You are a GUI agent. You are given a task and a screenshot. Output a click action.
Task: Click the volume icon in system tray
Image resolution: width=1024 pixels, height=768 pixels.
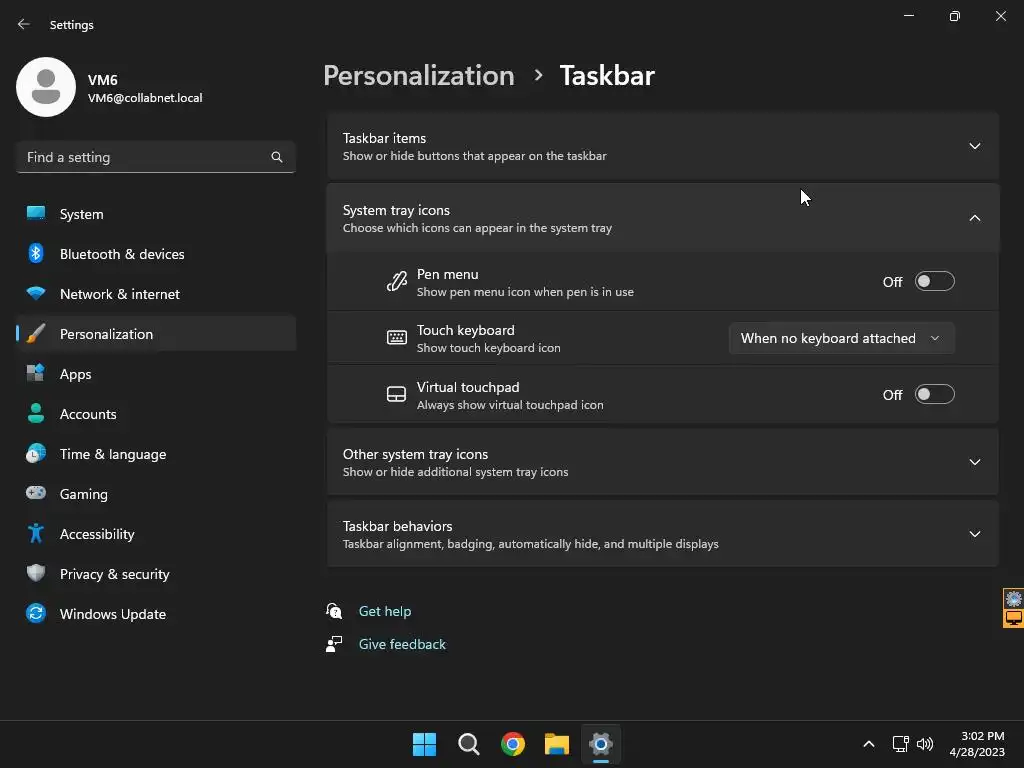click(925, 744)
